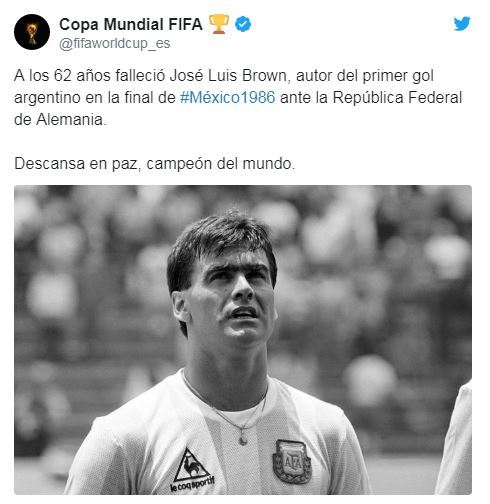Click the phrase "campeón del mundo"
The width and height of the screenshot is (490, 504).
220,164
